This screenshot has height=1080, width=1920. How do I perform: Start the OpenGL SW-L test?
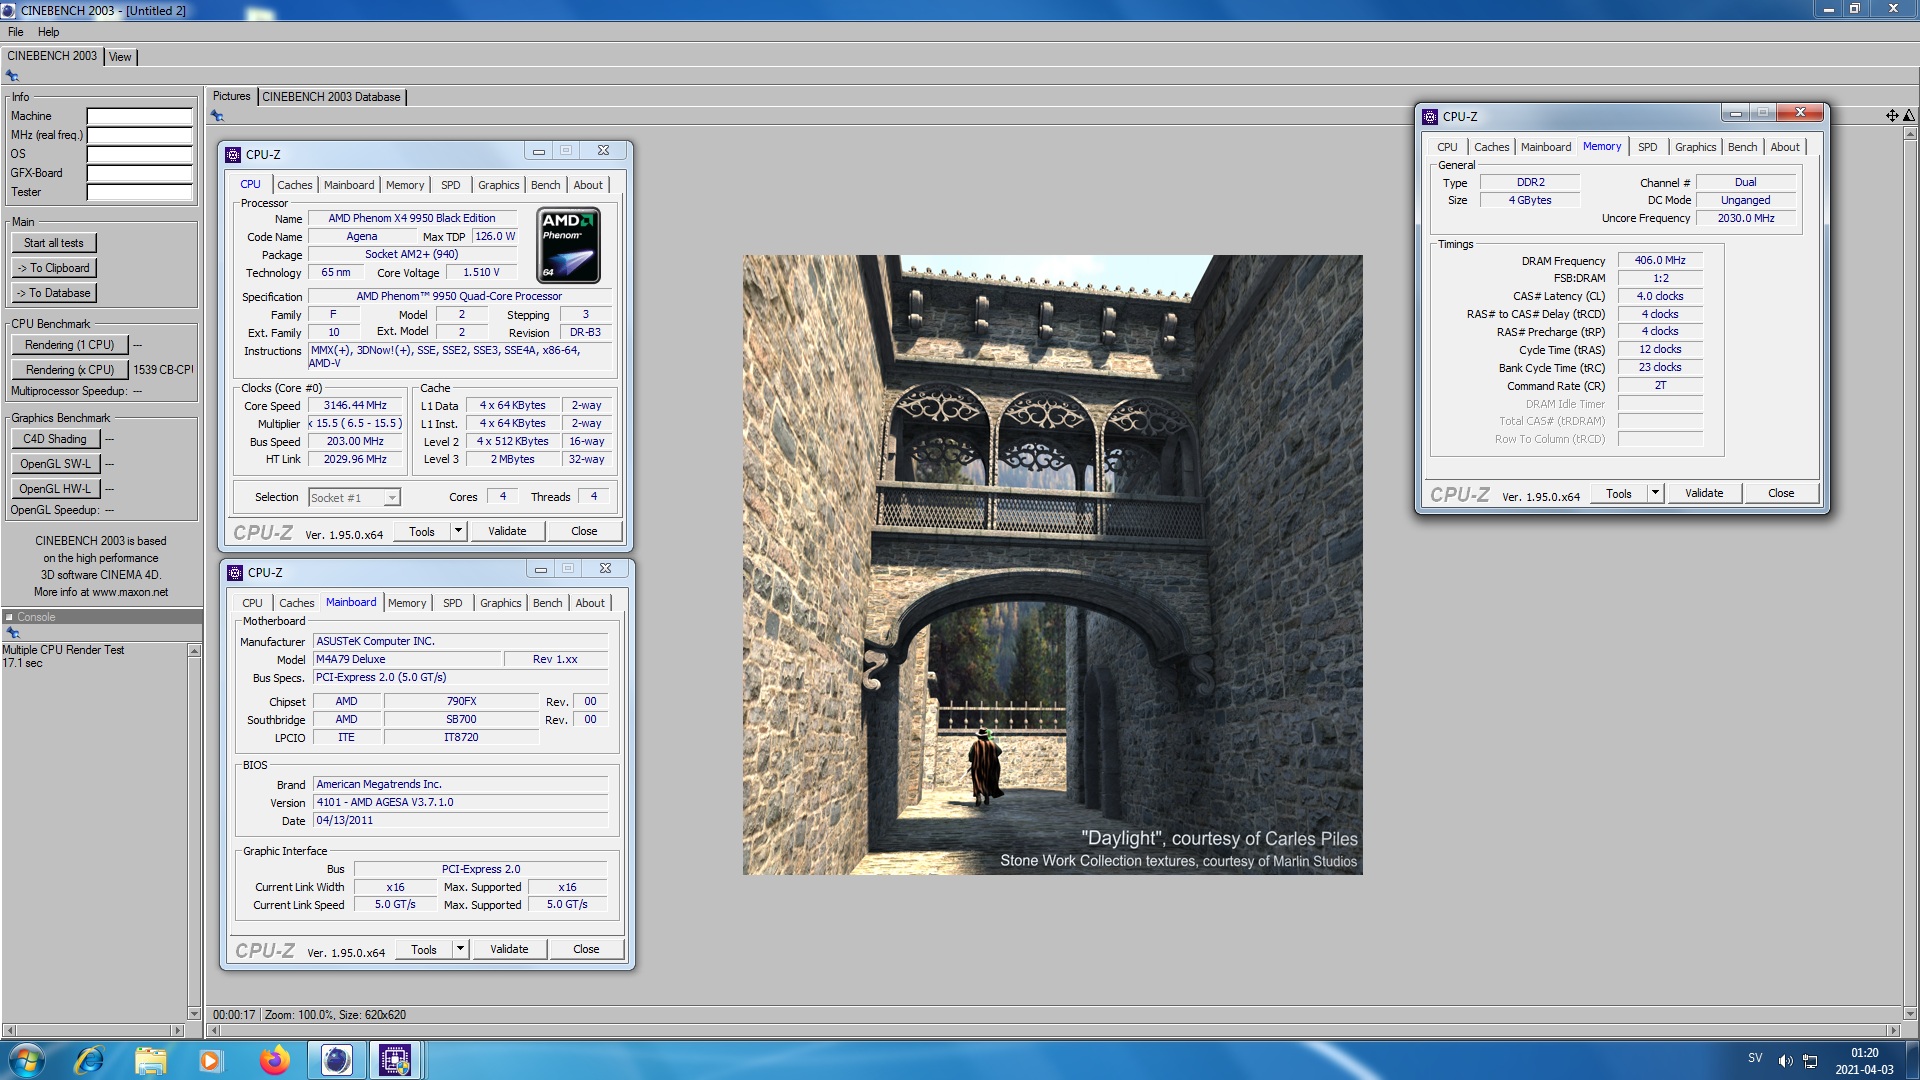point(55,464)
